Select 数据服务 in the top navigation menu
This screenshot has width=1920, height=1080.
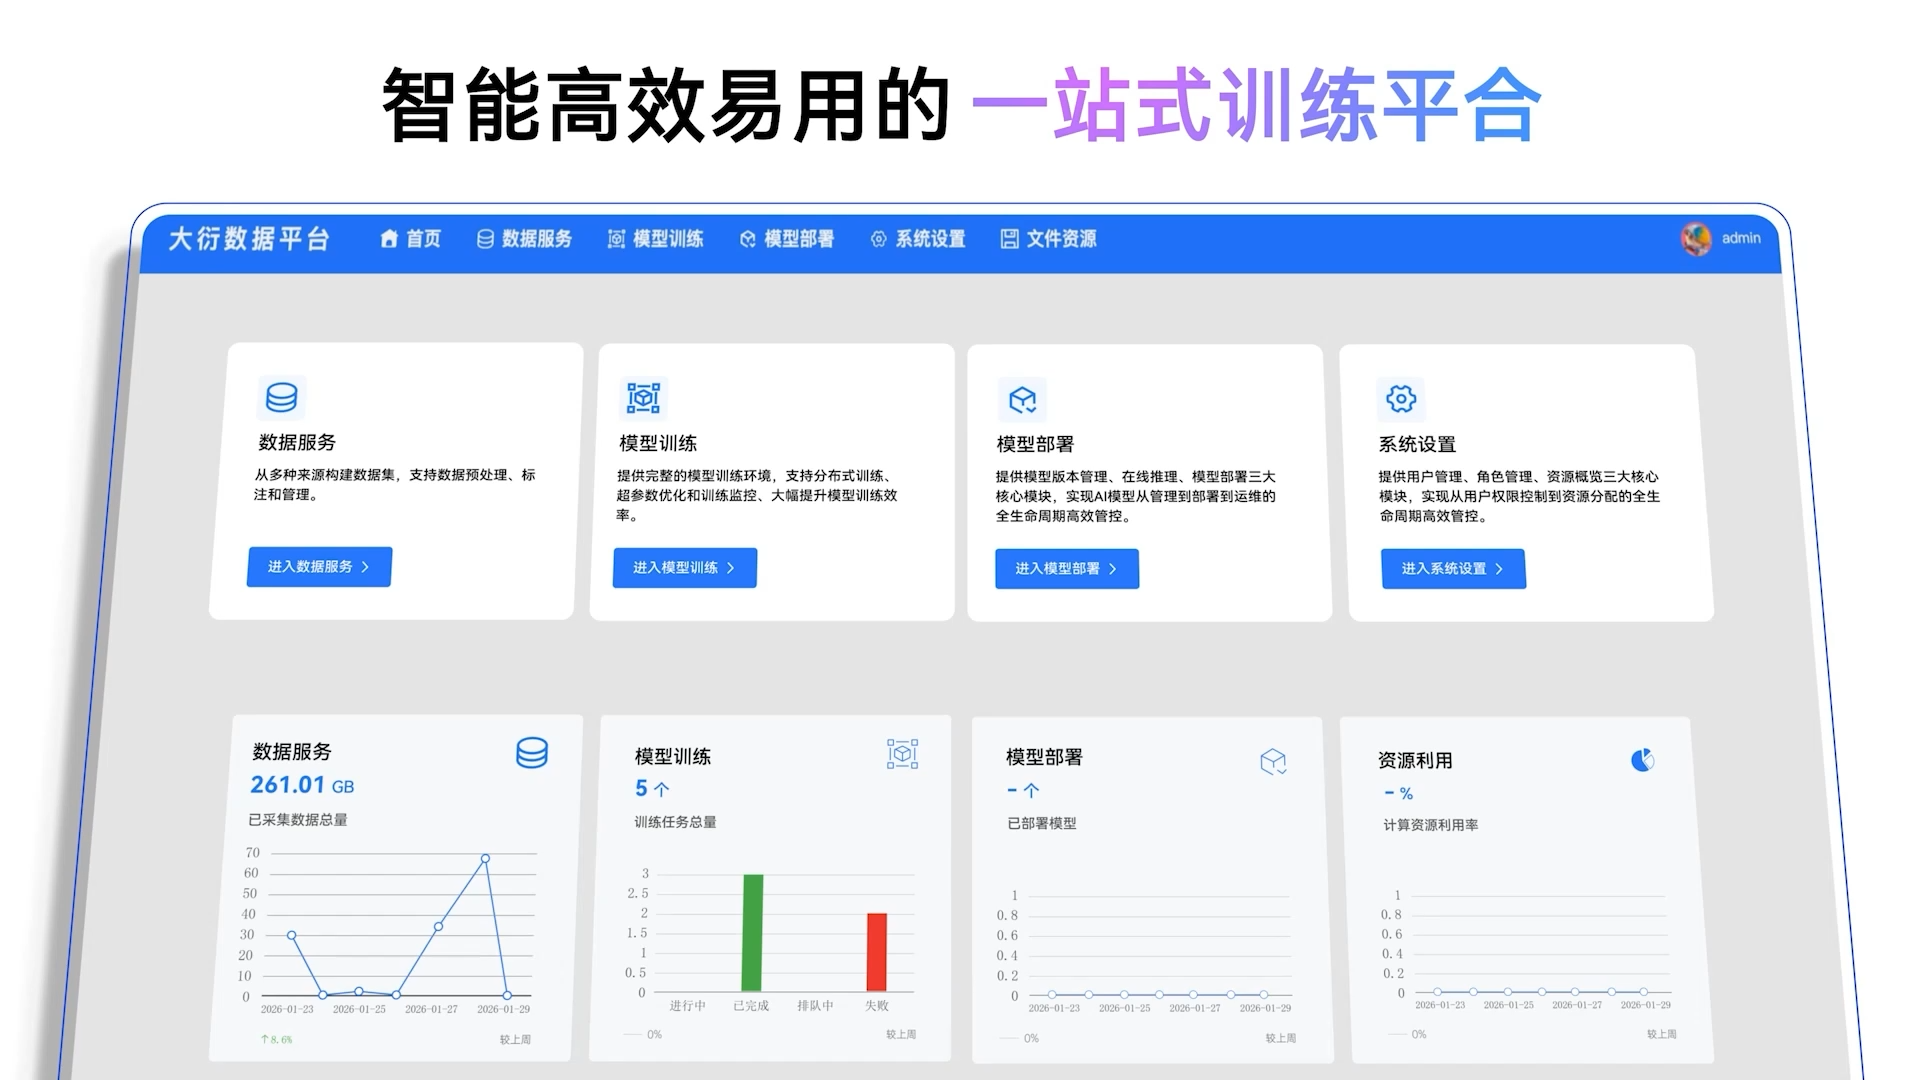[x=524, y=238]
